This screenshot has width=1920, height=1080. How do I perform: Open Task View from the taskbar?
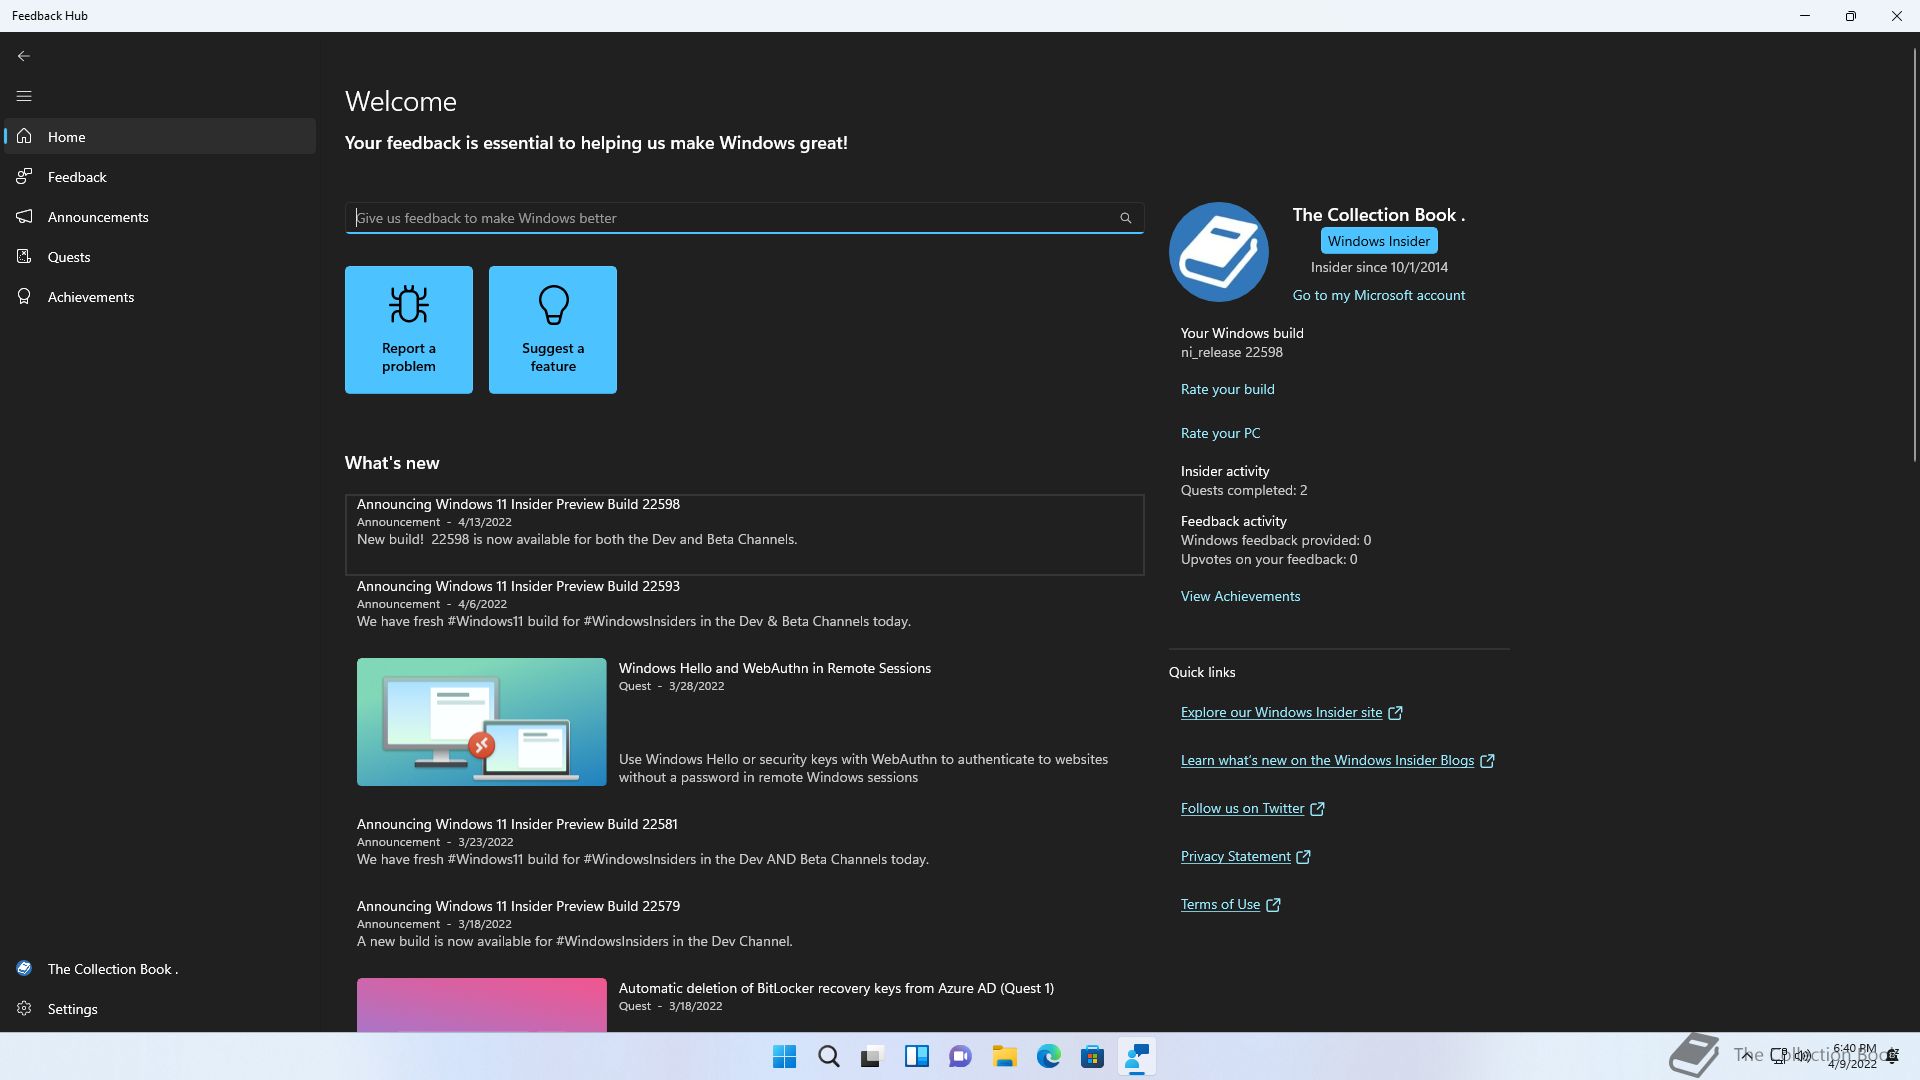tap(873, 1056)
